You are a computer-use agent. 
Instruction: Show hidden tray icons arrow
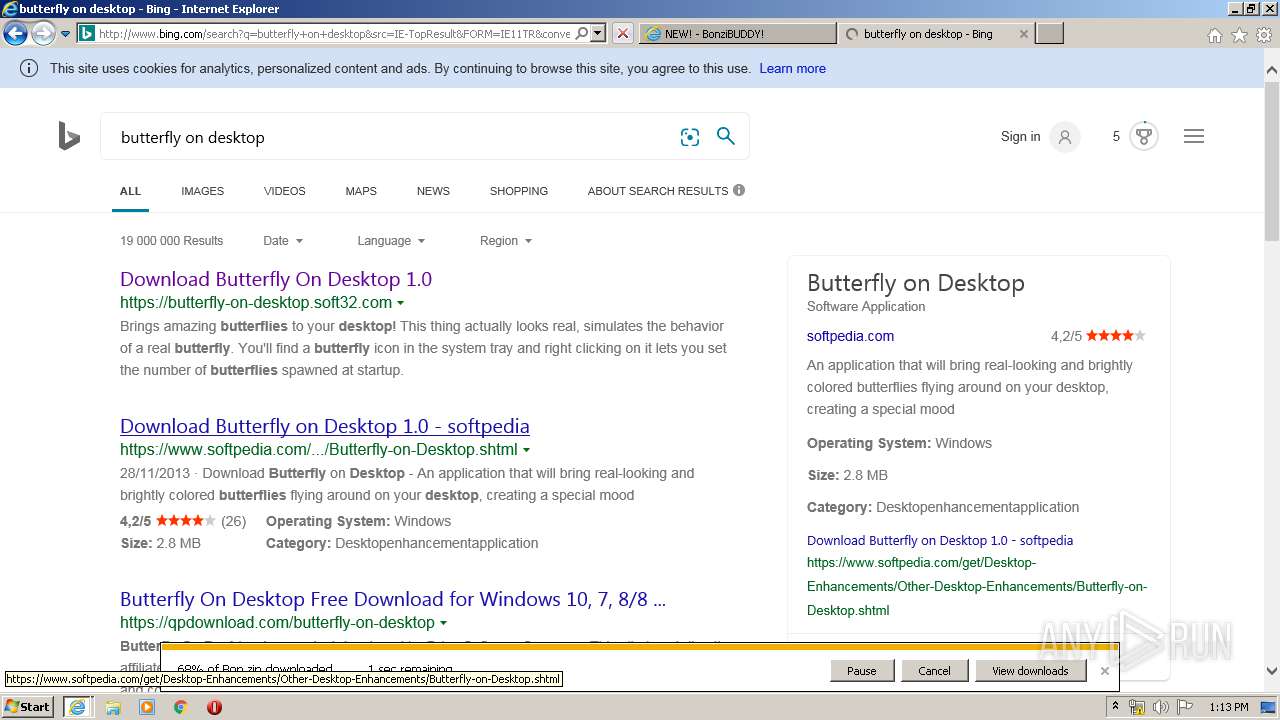(1117, 707)
